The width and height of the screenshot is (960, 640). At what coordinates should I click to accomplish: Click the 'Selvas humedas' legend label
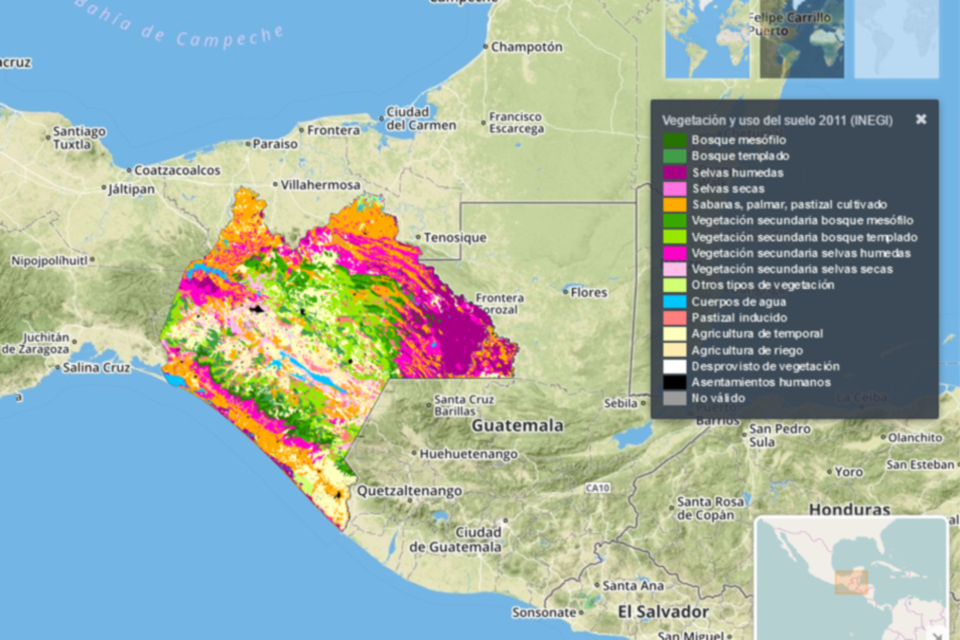(x=738, y=173)
